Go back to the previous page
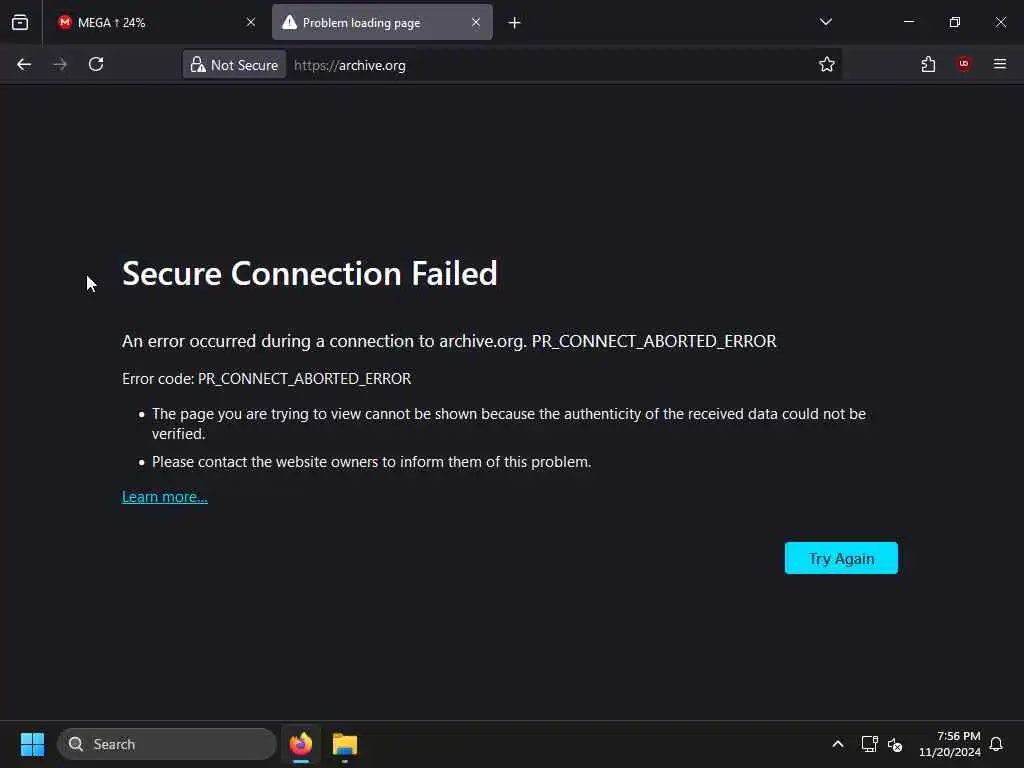 tap(24, 65)
